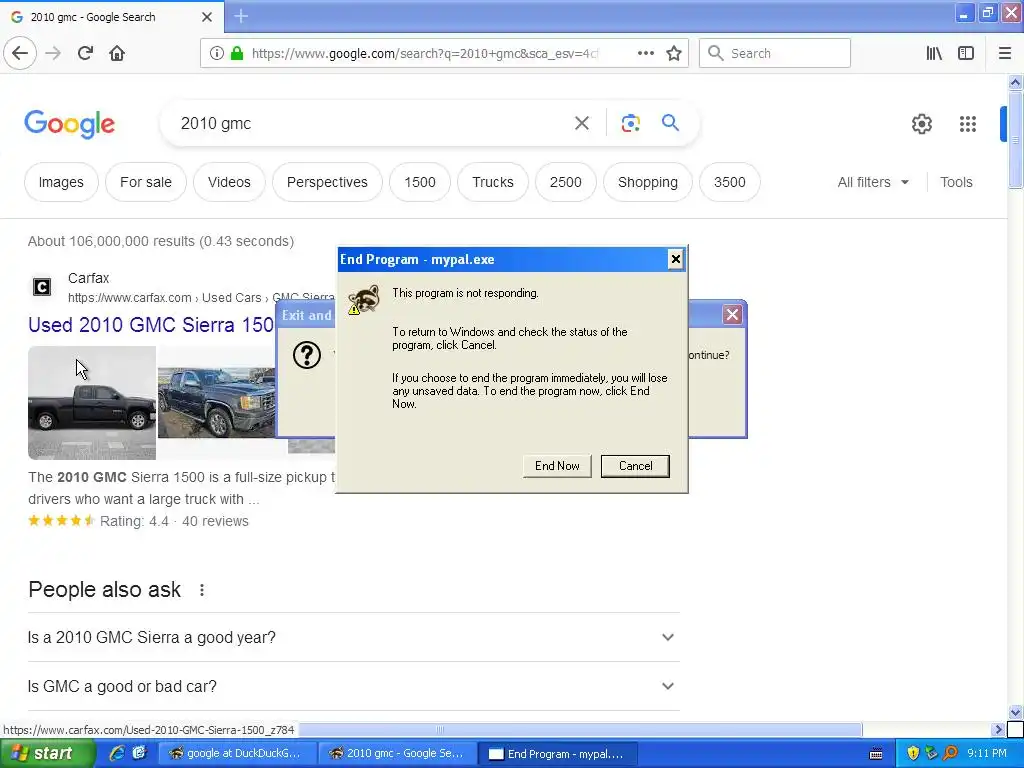The width and height of the screenshot is (1024, 768).
Task: Click the Carfax site name text
Action: point(89,278)
